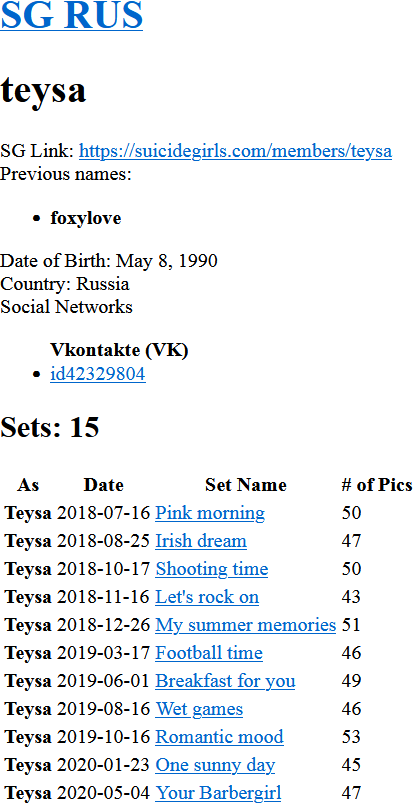Image resolution: width=413 pixels, height=805 pixels.
Task: Open the My summer memories set
Action: pos(246,625)
